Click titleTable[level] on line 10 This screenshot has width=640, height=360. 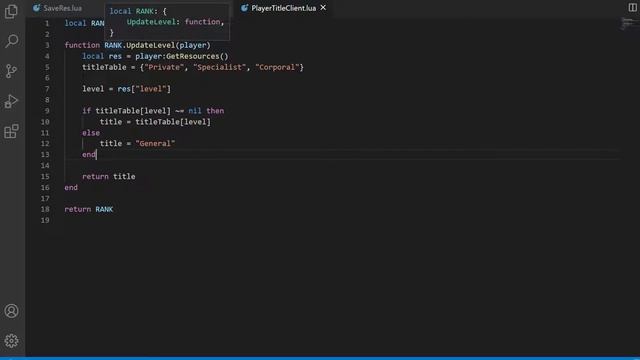[173, 122]
